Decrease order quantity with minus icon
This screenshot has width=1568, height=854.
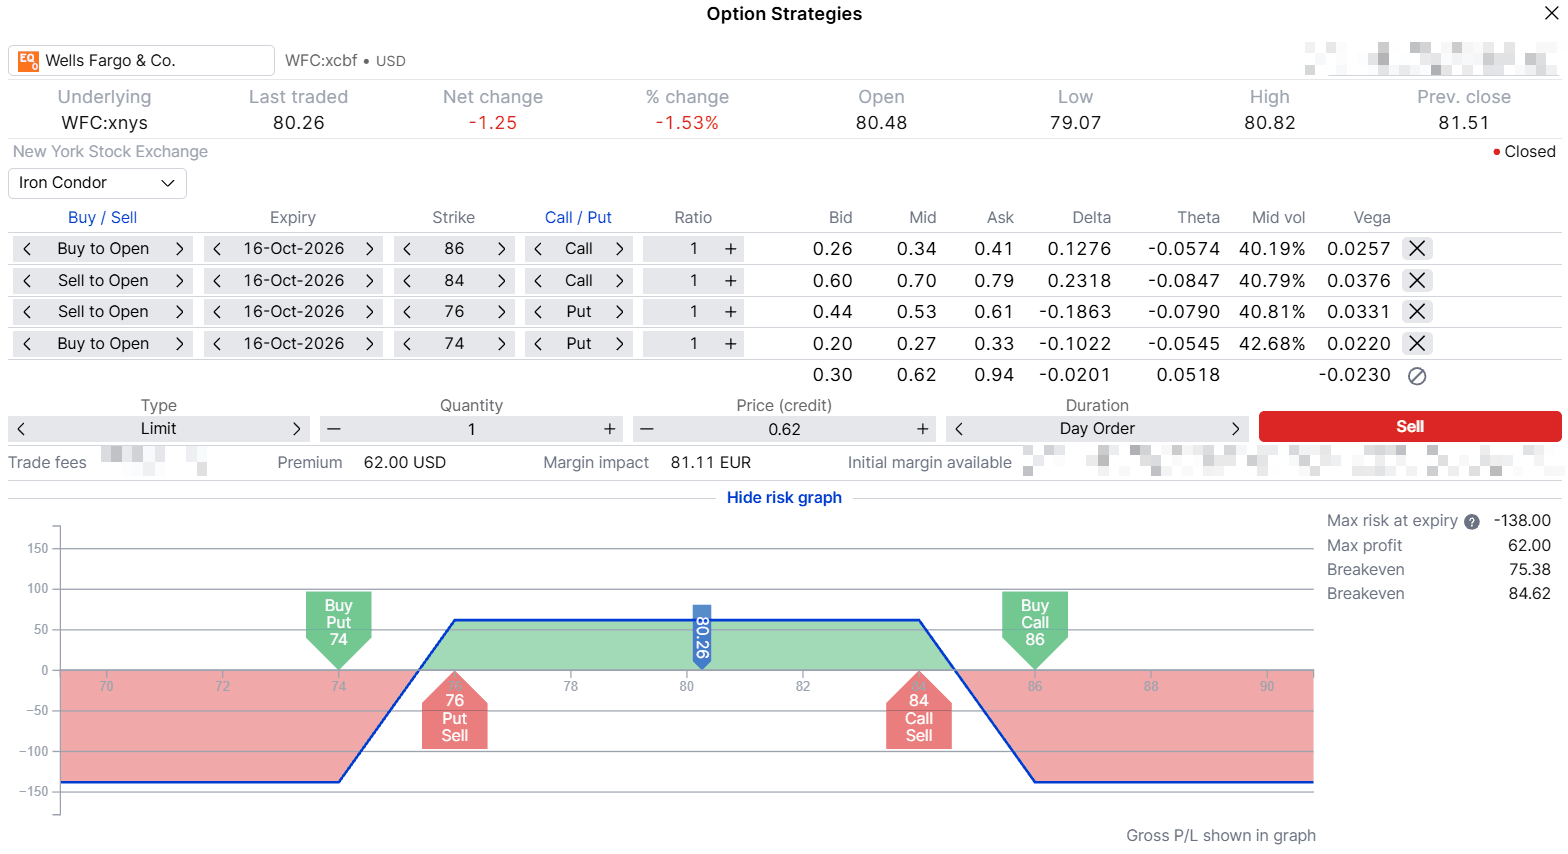click(334, 429)
